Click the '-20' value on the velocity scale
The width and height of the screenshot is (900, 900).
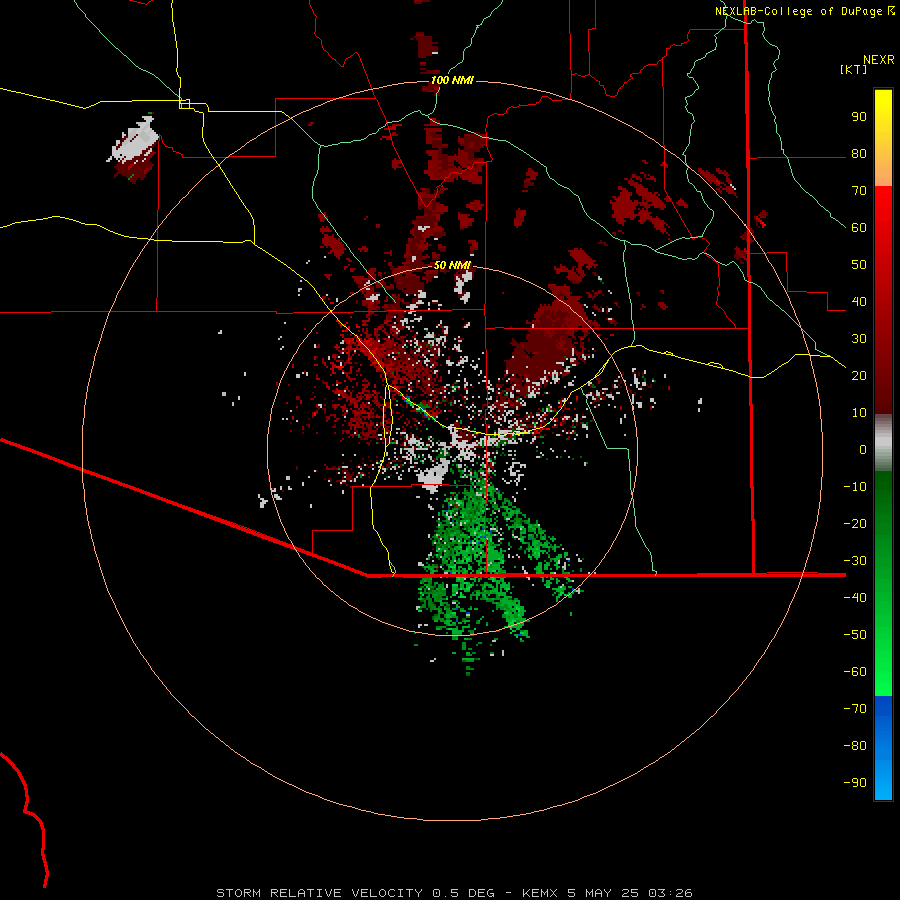(855, 523)
